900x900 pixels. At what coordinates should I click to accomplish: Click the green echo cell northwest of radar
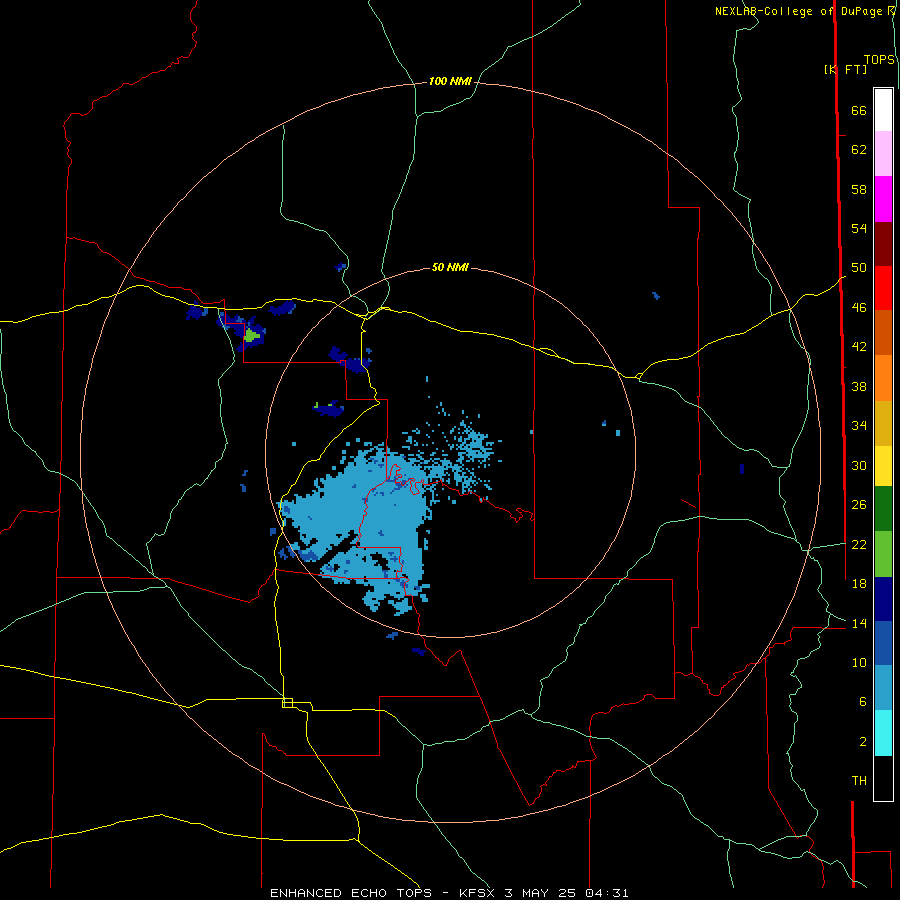[251, 335]
